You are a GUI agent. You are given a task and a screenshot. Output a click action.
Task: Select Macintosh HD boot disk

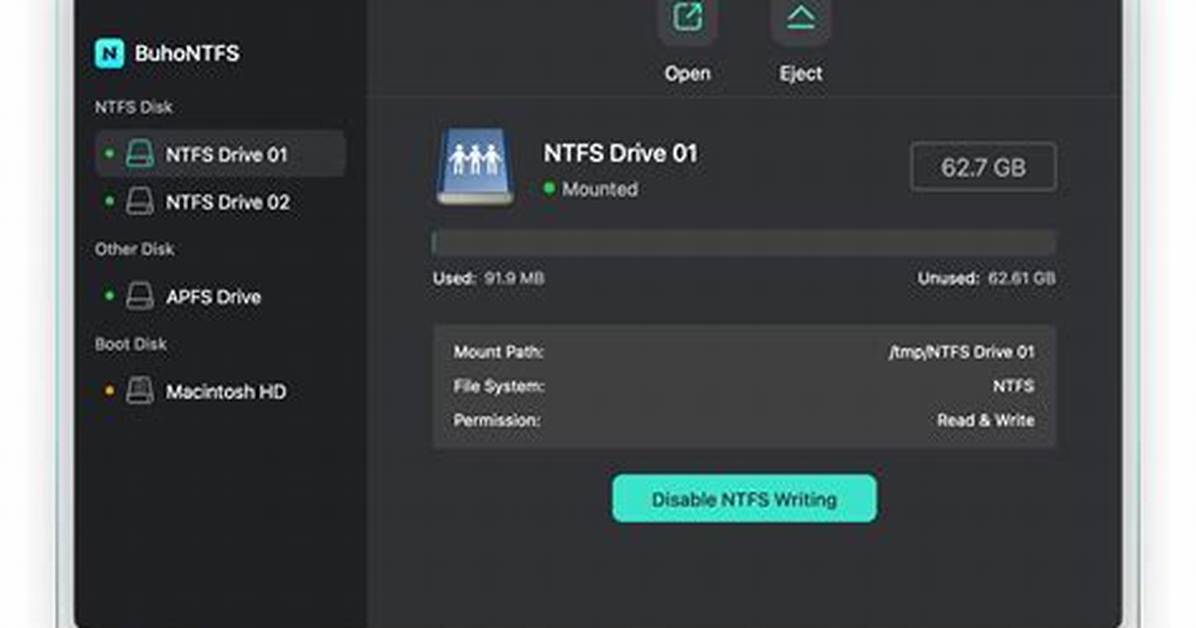point(220,391)
